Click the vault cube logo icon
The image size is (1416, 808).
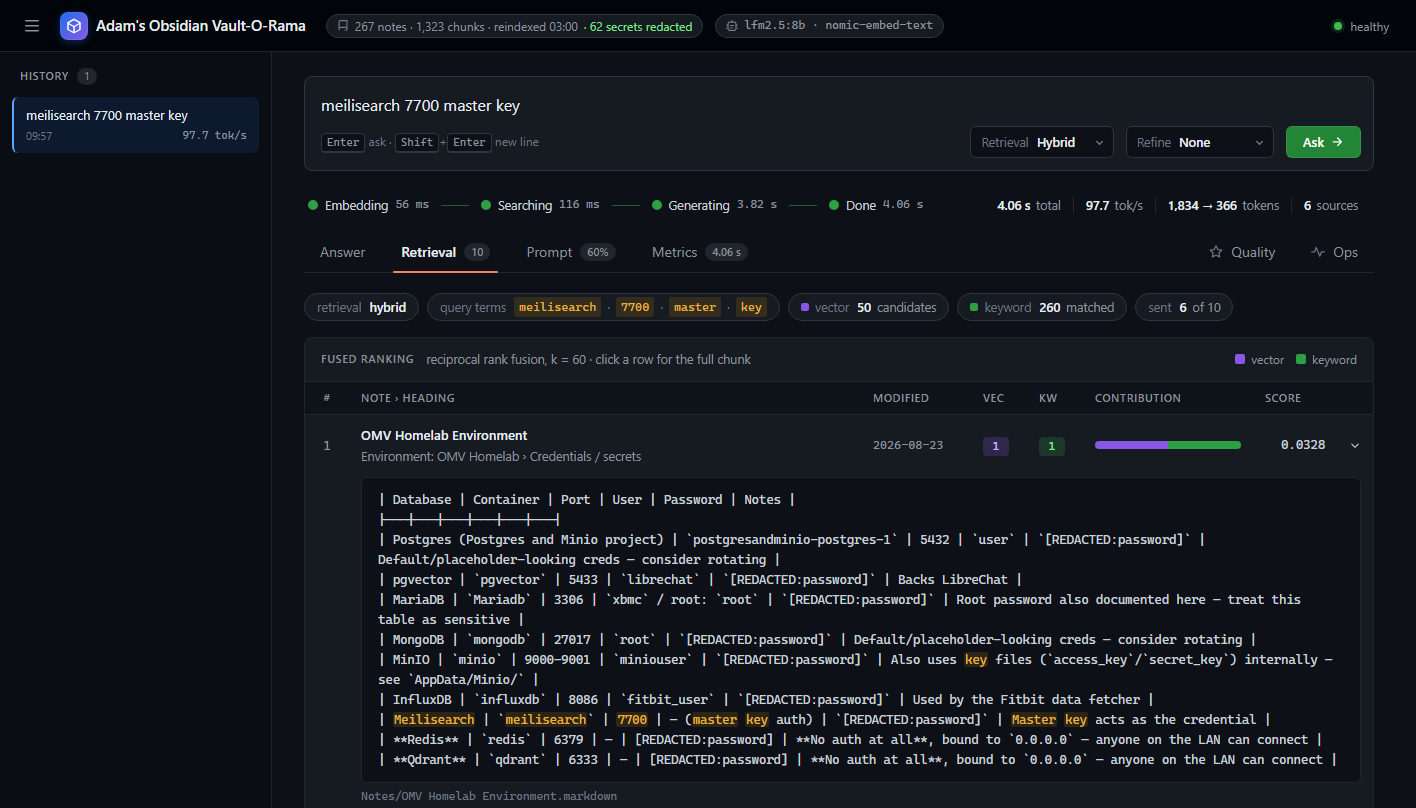pos(74,26)
